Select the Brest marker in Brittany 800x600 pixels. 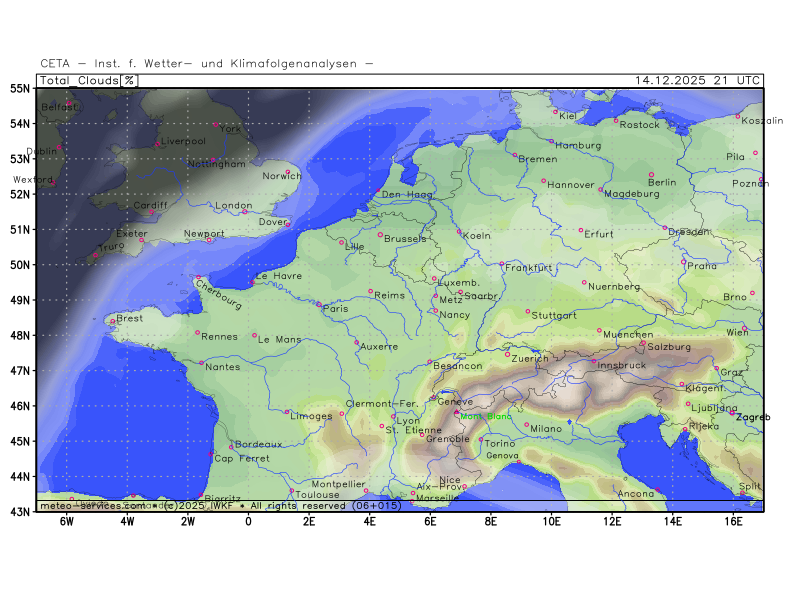tap(113, 321)
